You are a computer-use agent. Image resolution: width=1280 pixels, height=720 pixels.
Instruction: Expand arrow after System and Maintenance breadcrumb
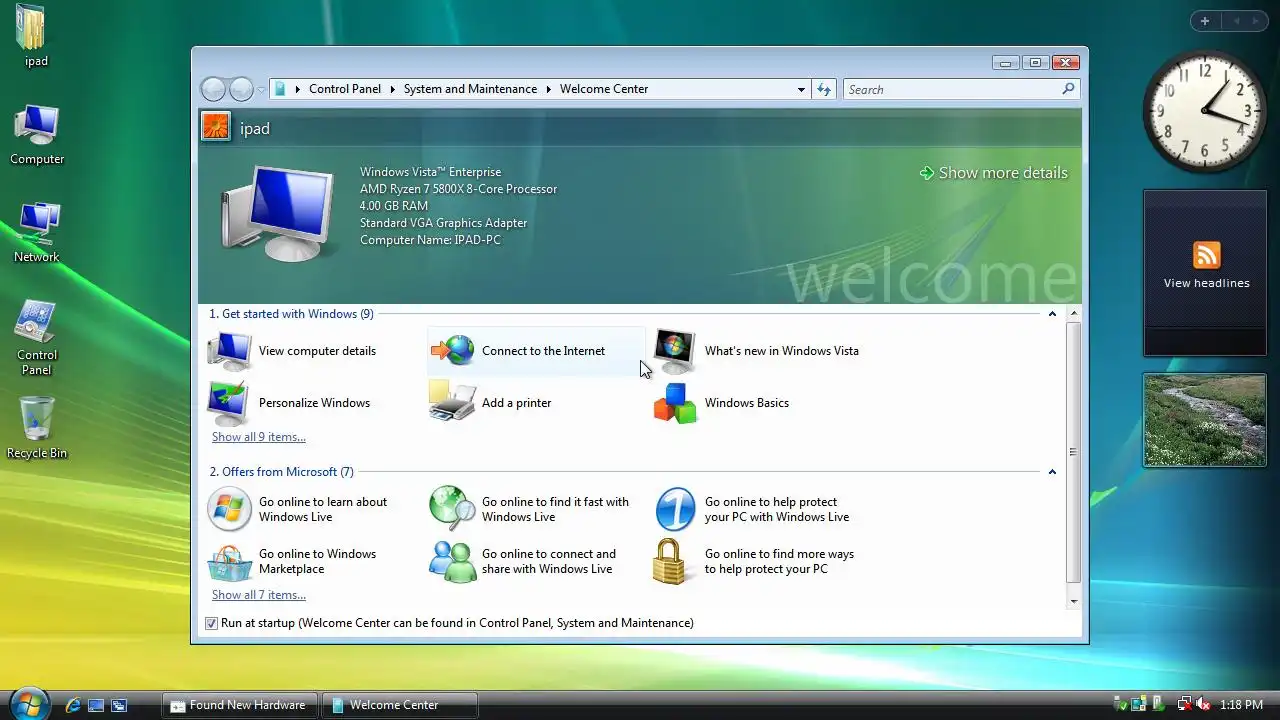548,89
